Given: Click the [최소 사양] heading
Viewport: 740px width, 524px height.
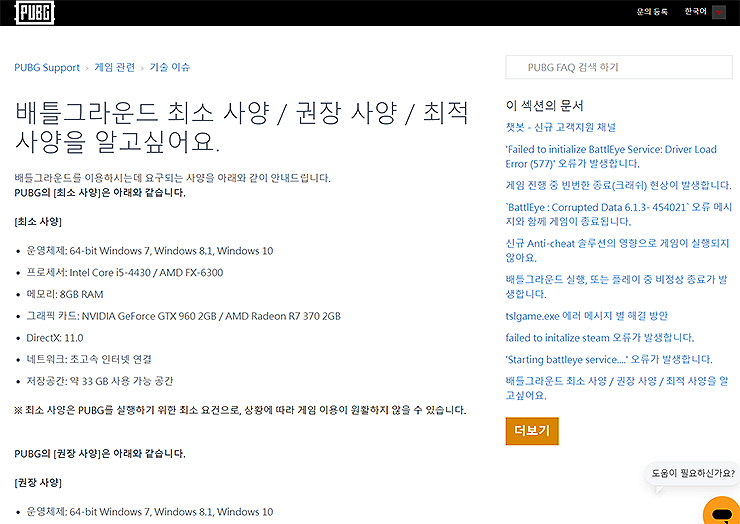Looking at the screenshot, I should pyautogui.click(x=38, y=221).
